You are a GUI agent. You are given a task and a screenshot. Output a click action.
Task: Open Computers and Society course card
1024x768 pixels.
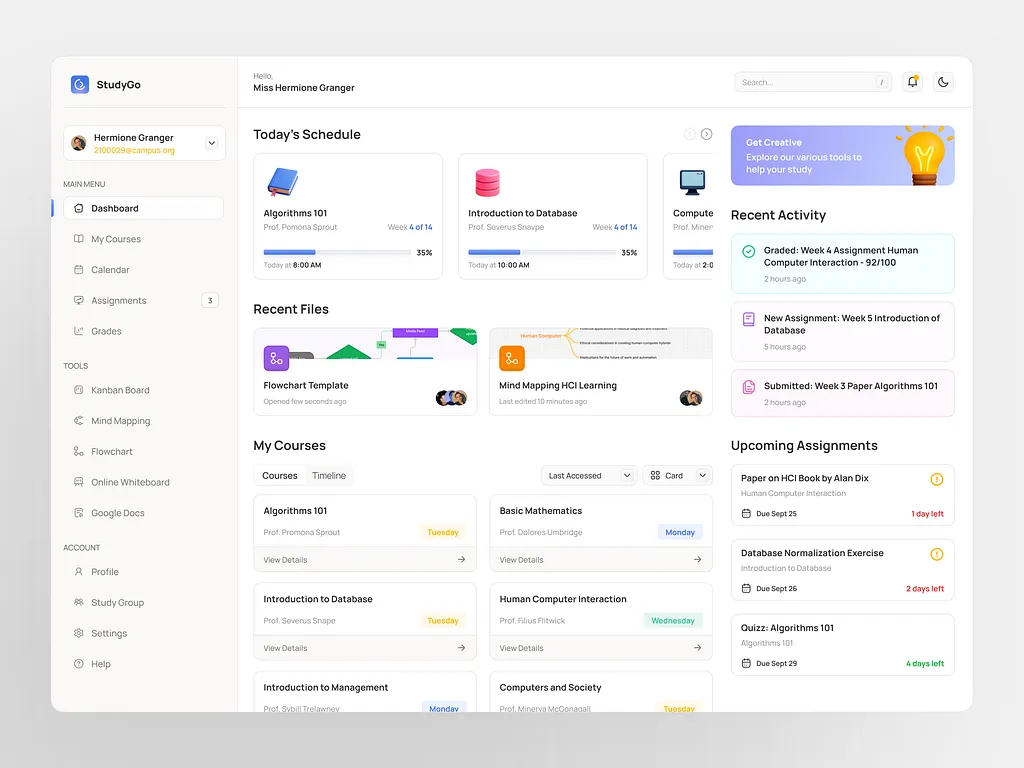[x=601, y=692]
